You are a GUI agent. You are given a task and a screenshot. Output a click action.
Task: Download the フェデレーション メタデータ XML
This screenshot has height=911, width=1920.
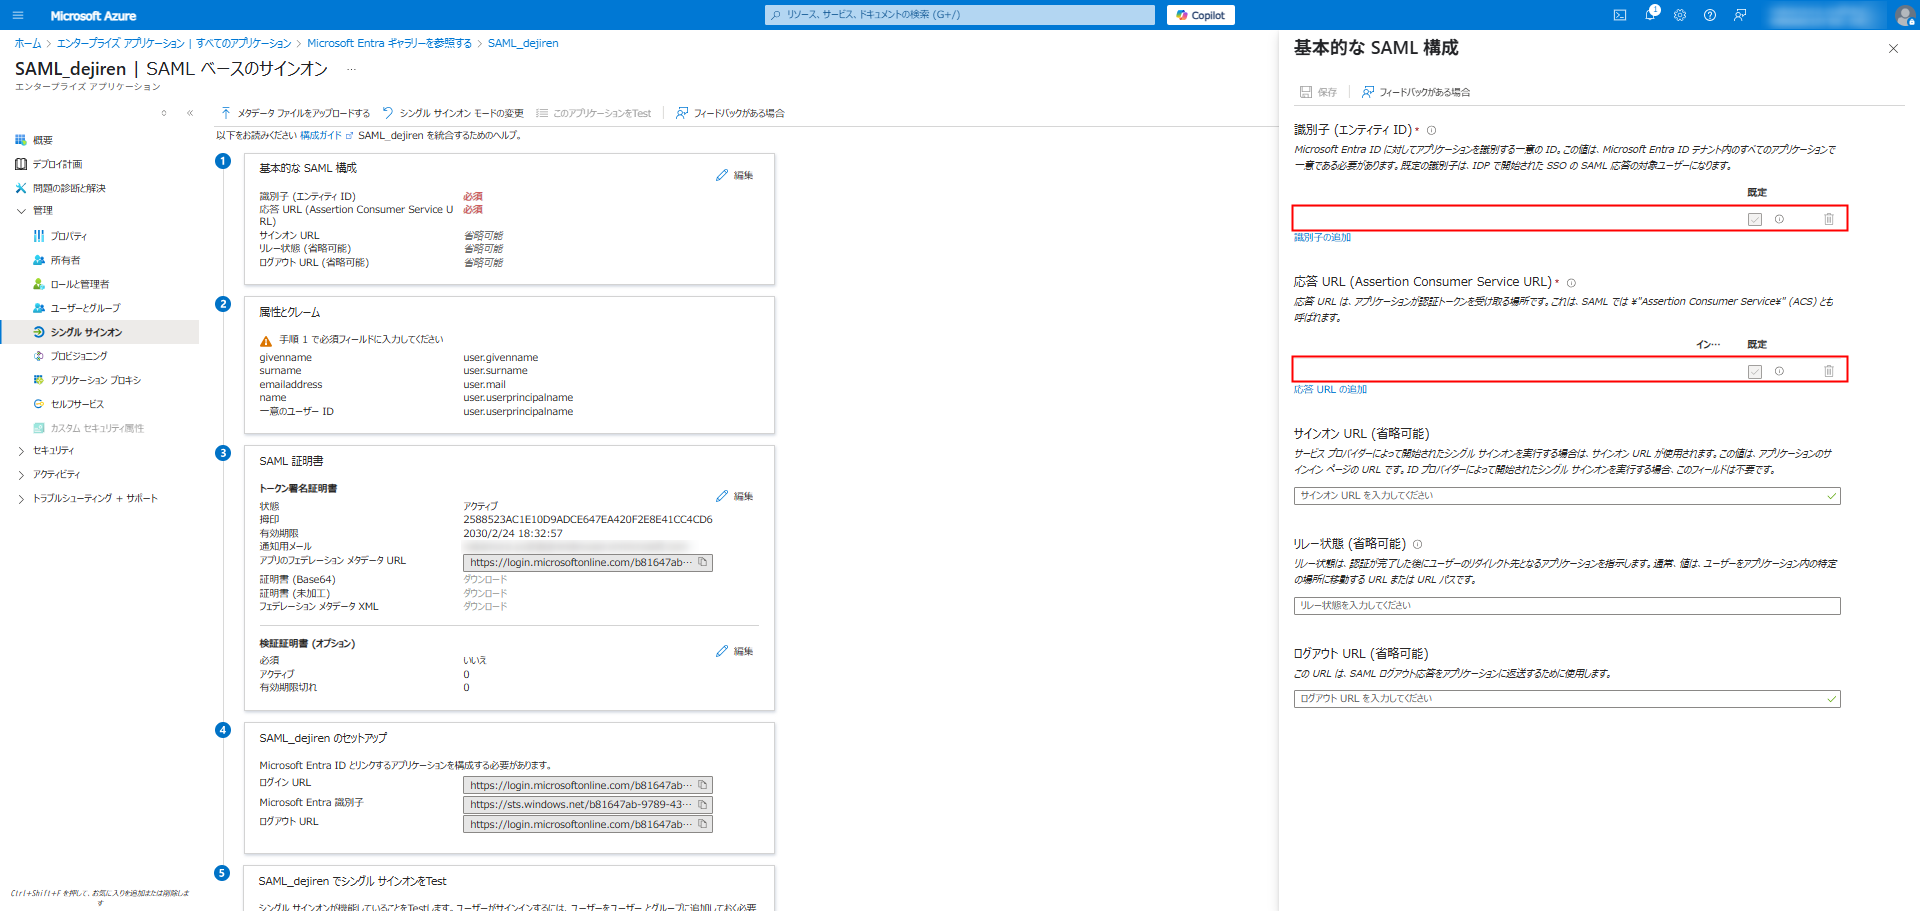(485, 606)
